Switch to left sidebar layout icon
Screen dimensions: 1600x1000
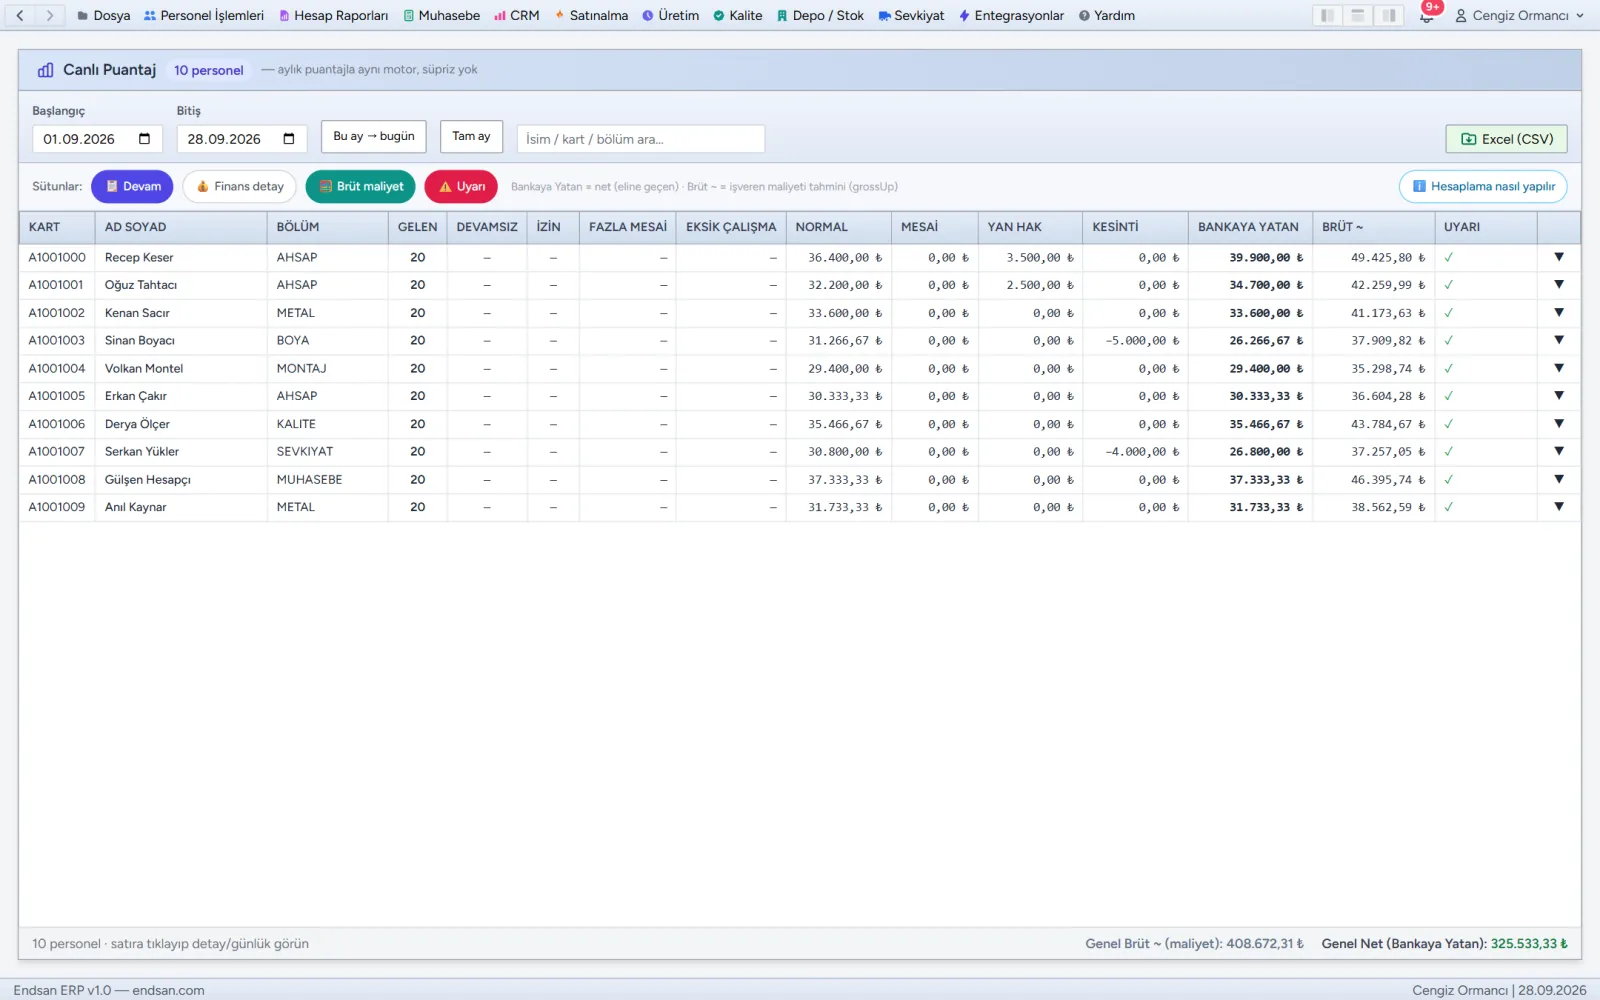(x=1327, y=15)
